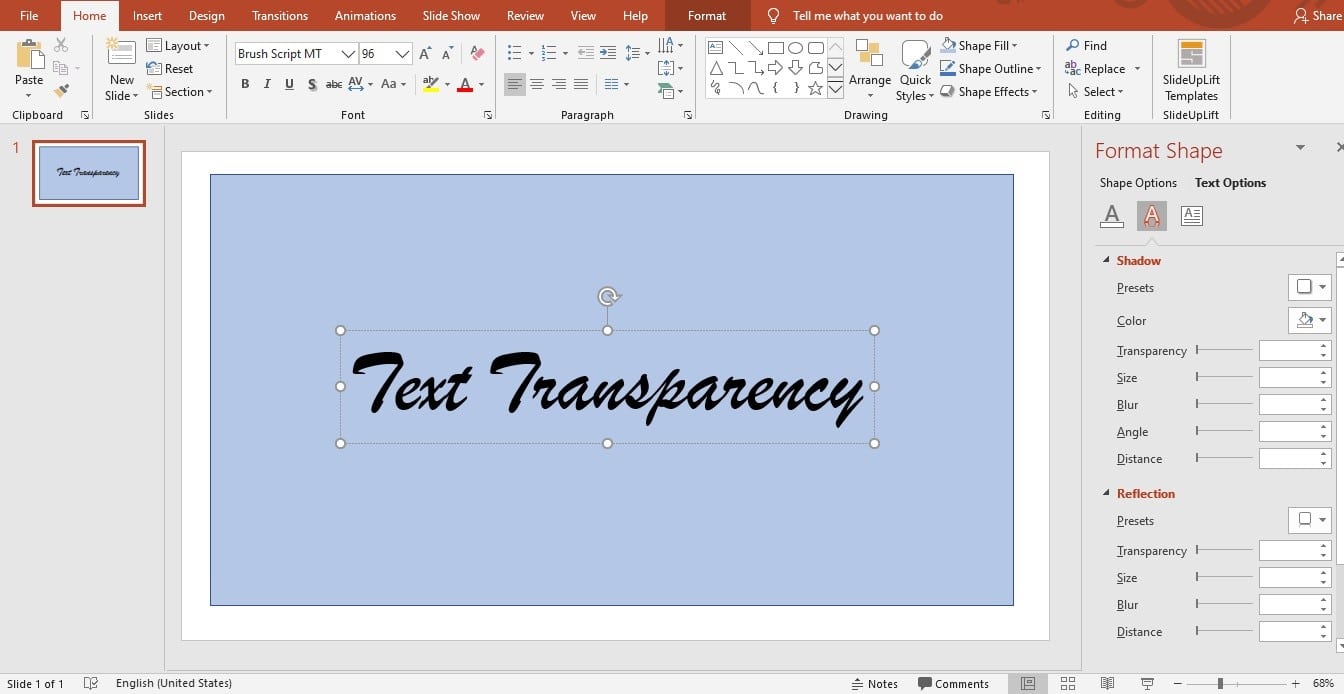Expand the Shadow Presets dropdown
1344x694 pixels.
pyautogui.click(x=1309, y=288)
